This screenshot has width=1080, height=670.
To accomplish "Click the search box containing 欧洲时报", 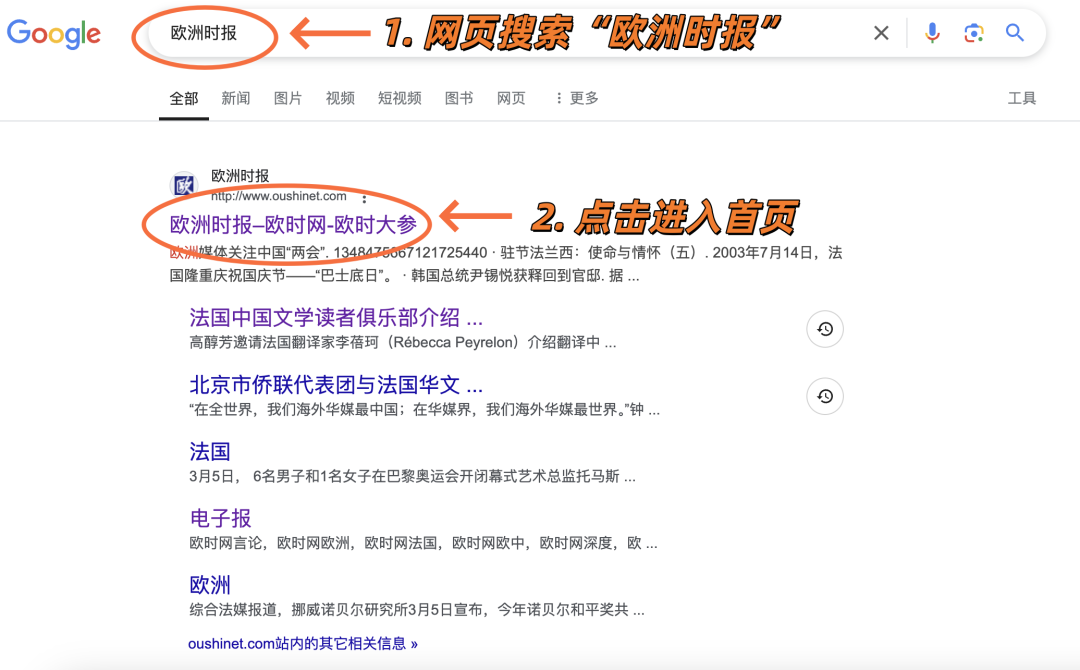I will click(500, 33).
